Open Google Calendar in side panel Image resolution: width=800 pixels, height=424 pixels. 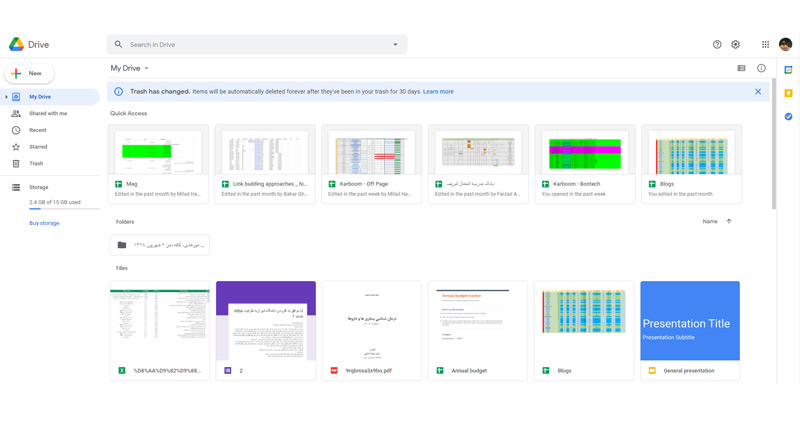coord(789,70)
